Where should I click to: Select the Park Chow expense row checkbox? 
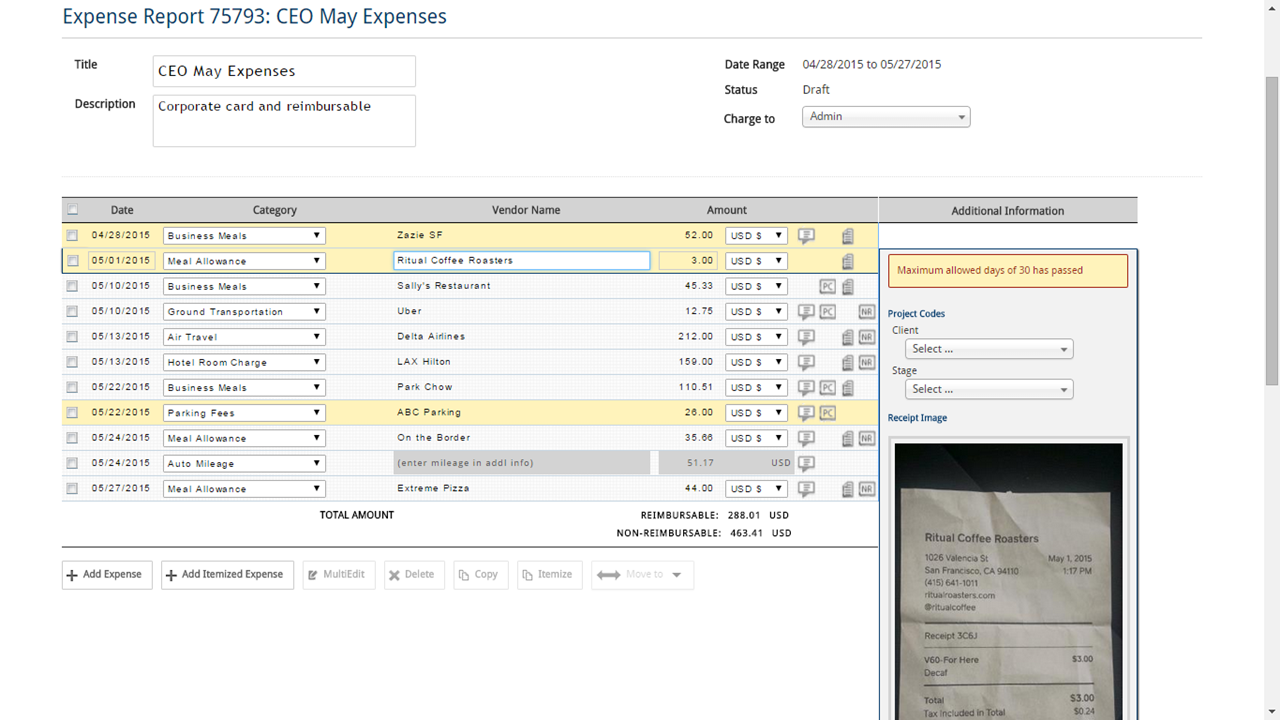[72, 388]
